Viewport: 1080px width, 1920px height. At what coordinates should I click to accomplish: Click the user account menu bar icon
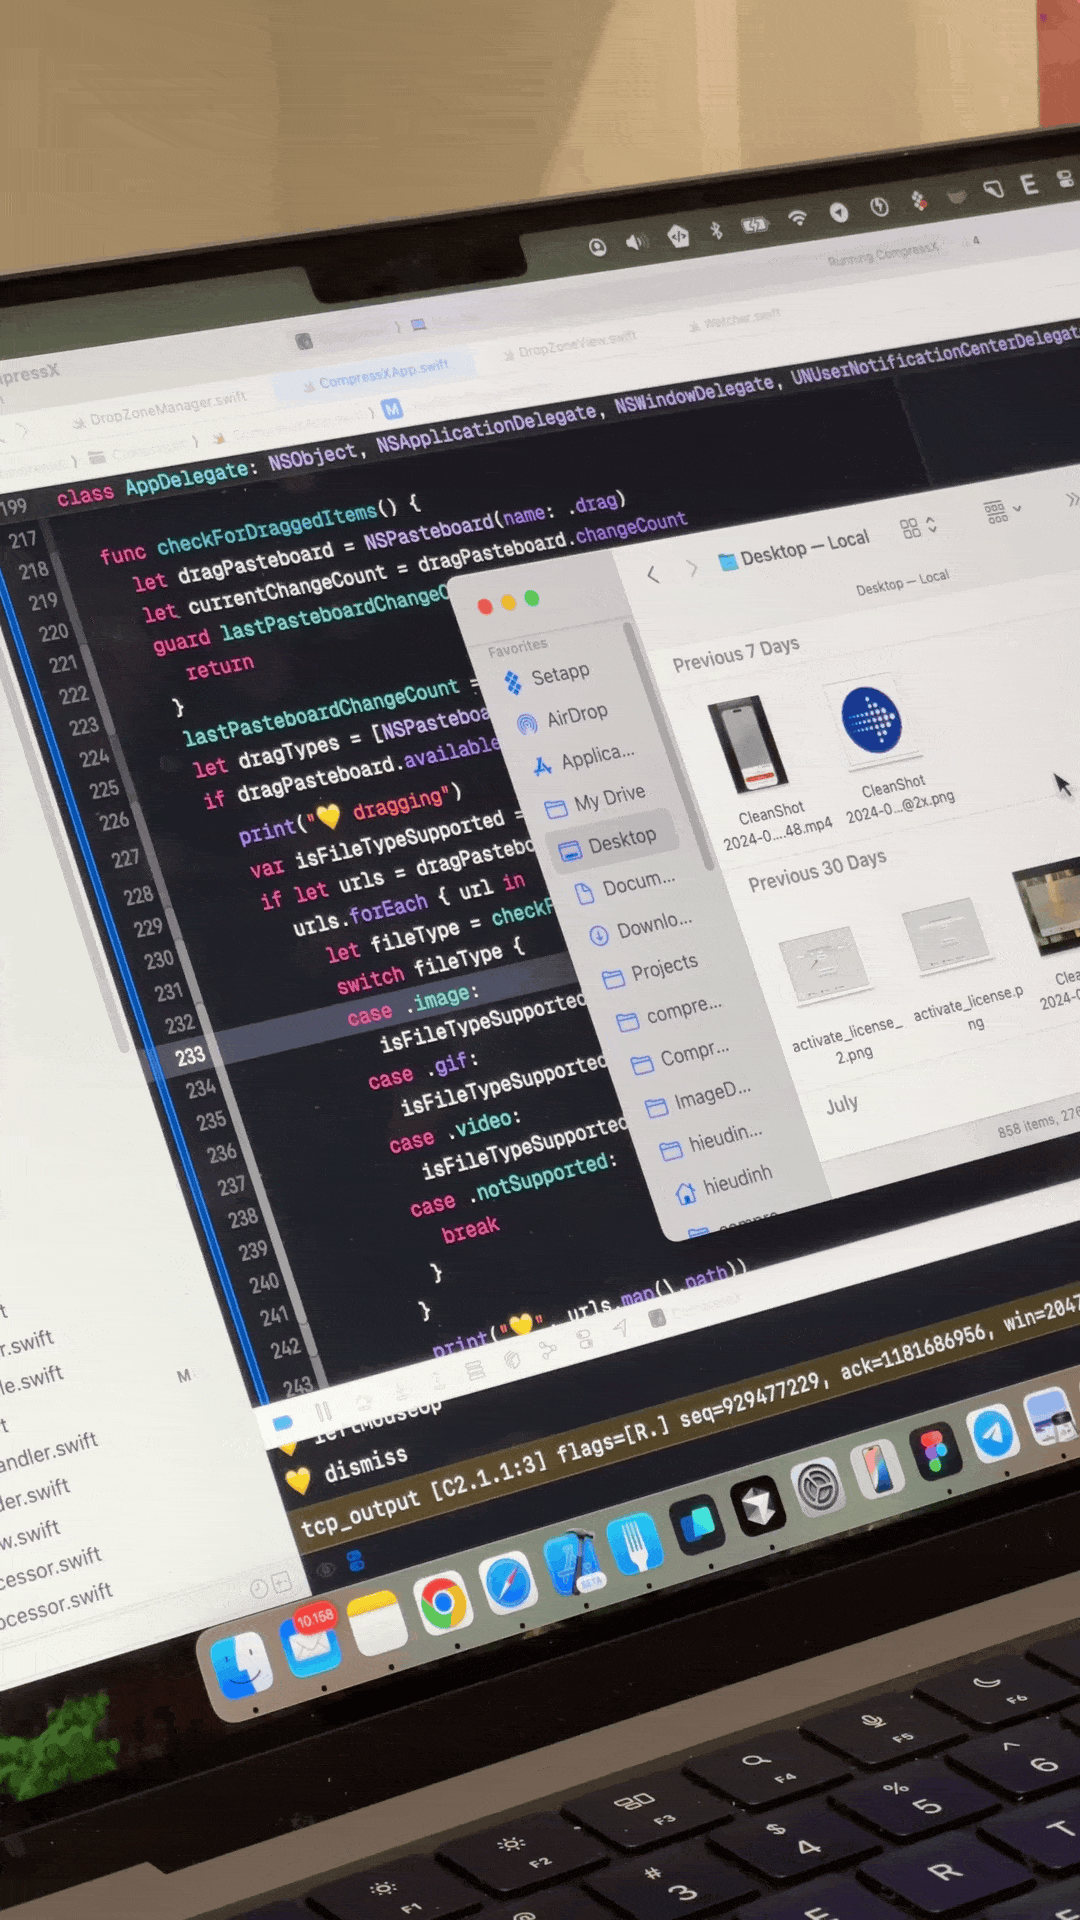click(x=597, y=247)
